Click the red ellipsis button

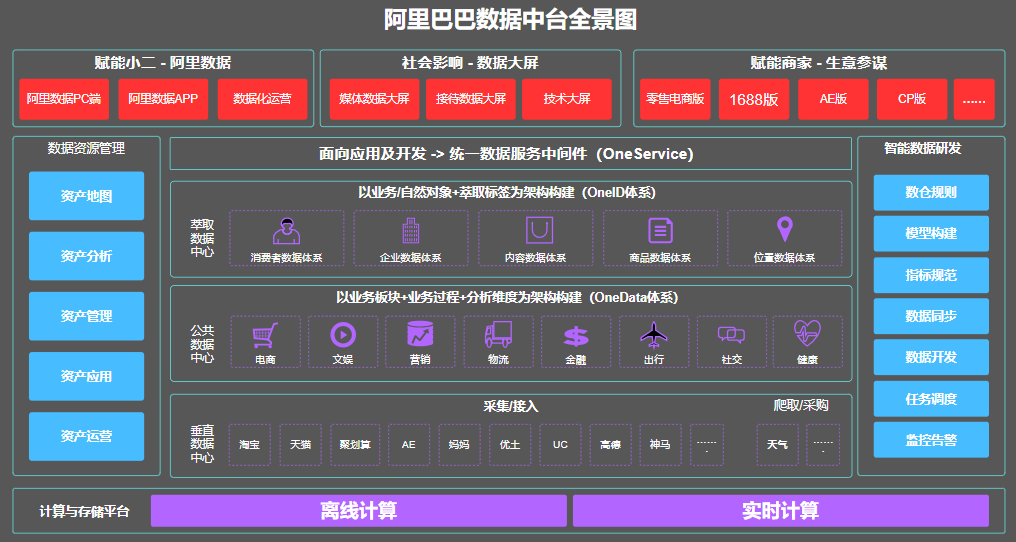click(x=974, y=99)
